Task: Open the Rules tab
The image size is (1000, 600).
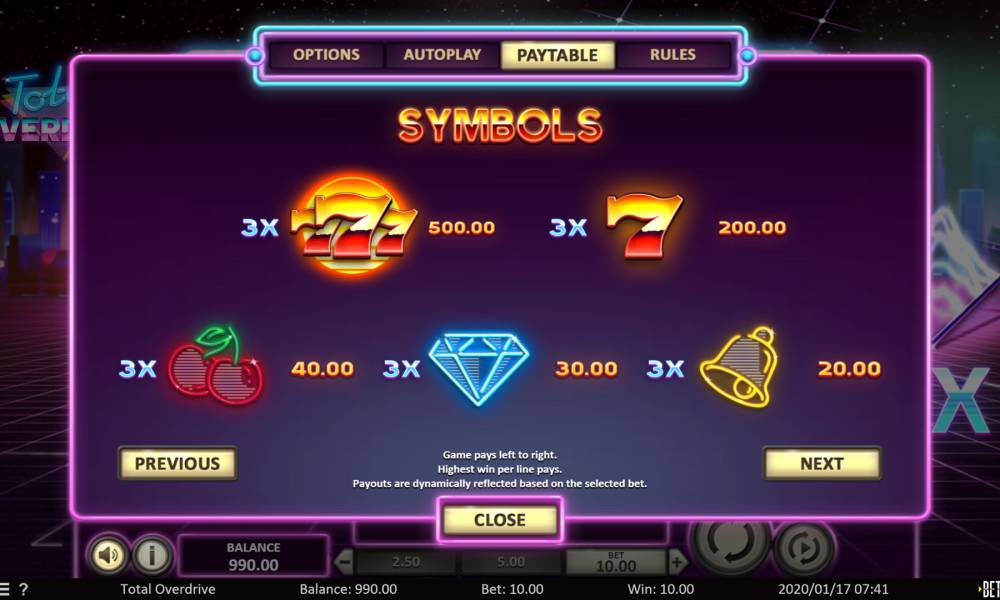Action: coord(673,55)
